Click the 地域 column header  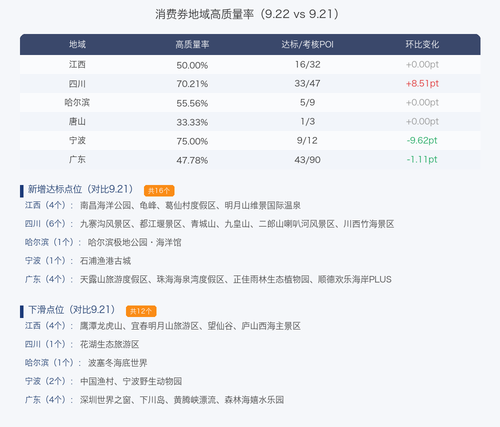coord(77,44)
